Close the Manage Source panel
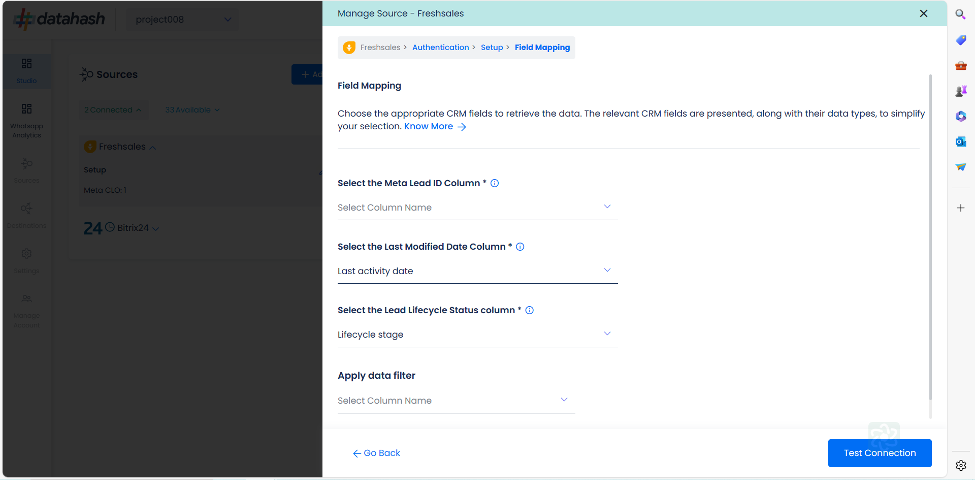 click(x=923, y=13)
